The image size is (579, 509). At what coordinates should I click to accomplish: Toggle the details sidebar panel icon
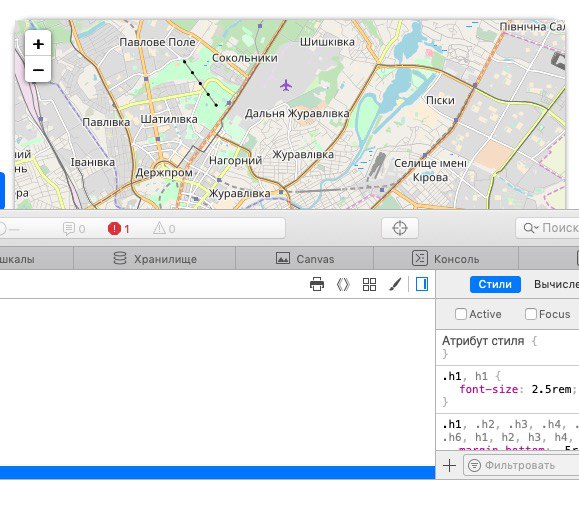click(x=422, y=284)
